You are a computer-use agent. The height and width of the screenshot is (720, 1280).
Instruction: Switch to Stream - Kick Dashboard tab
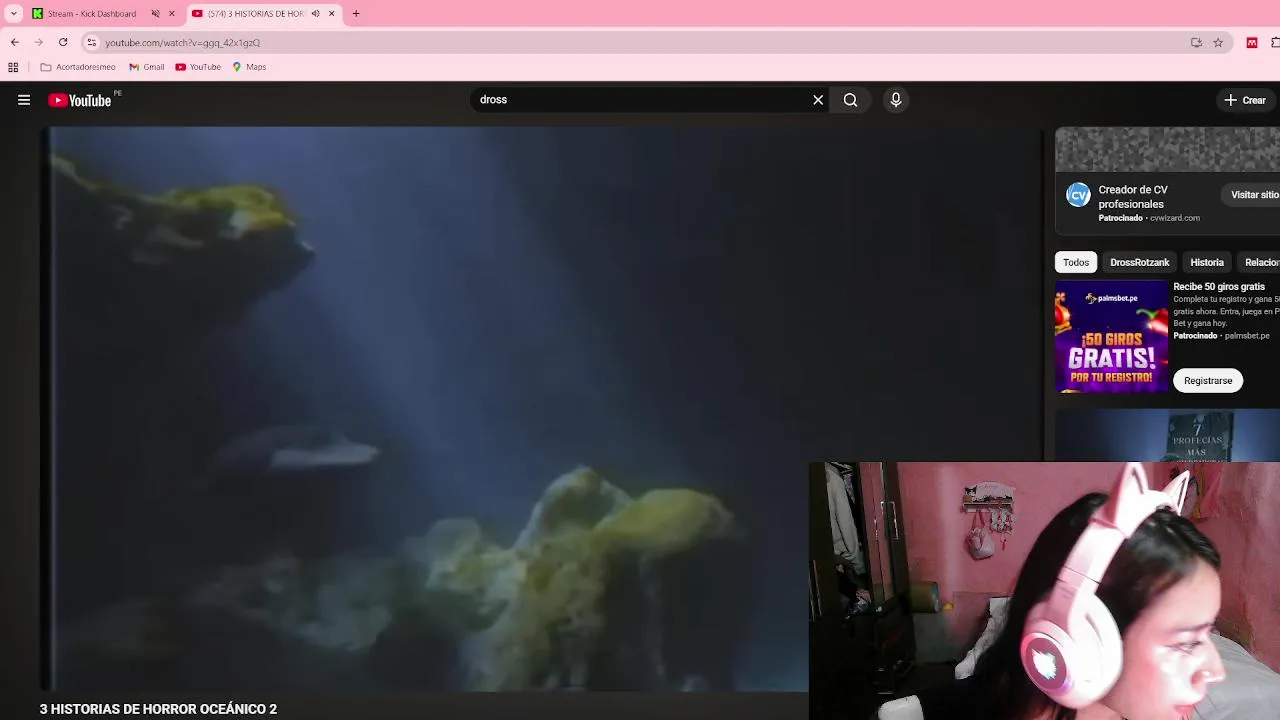(x=92, y=14)
